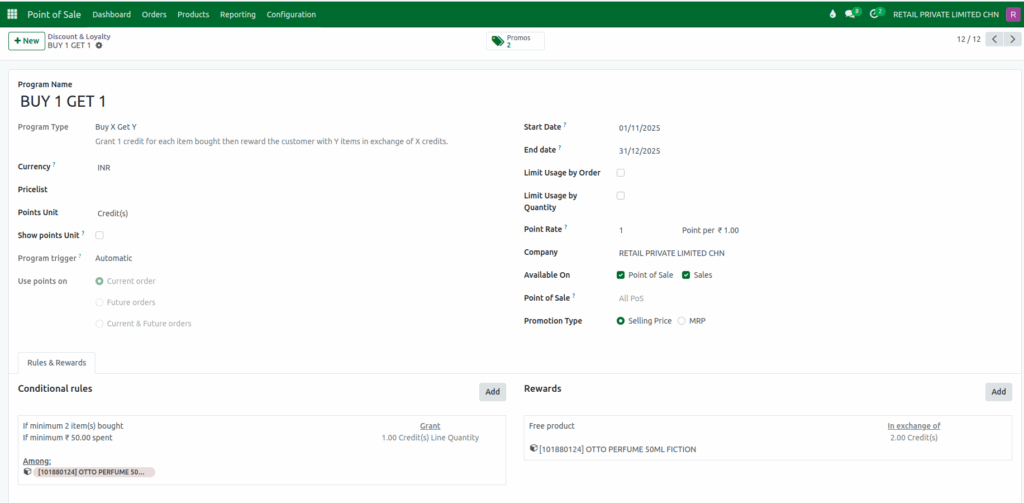Click the user avatar R icon
Viewport: 1024px width, 503px height.
click(1013, 14)
